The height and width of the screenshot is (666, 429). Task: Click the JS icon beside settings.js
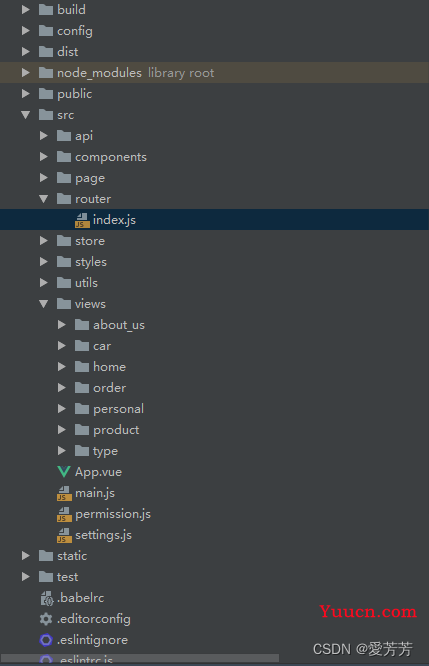point(64,535)
